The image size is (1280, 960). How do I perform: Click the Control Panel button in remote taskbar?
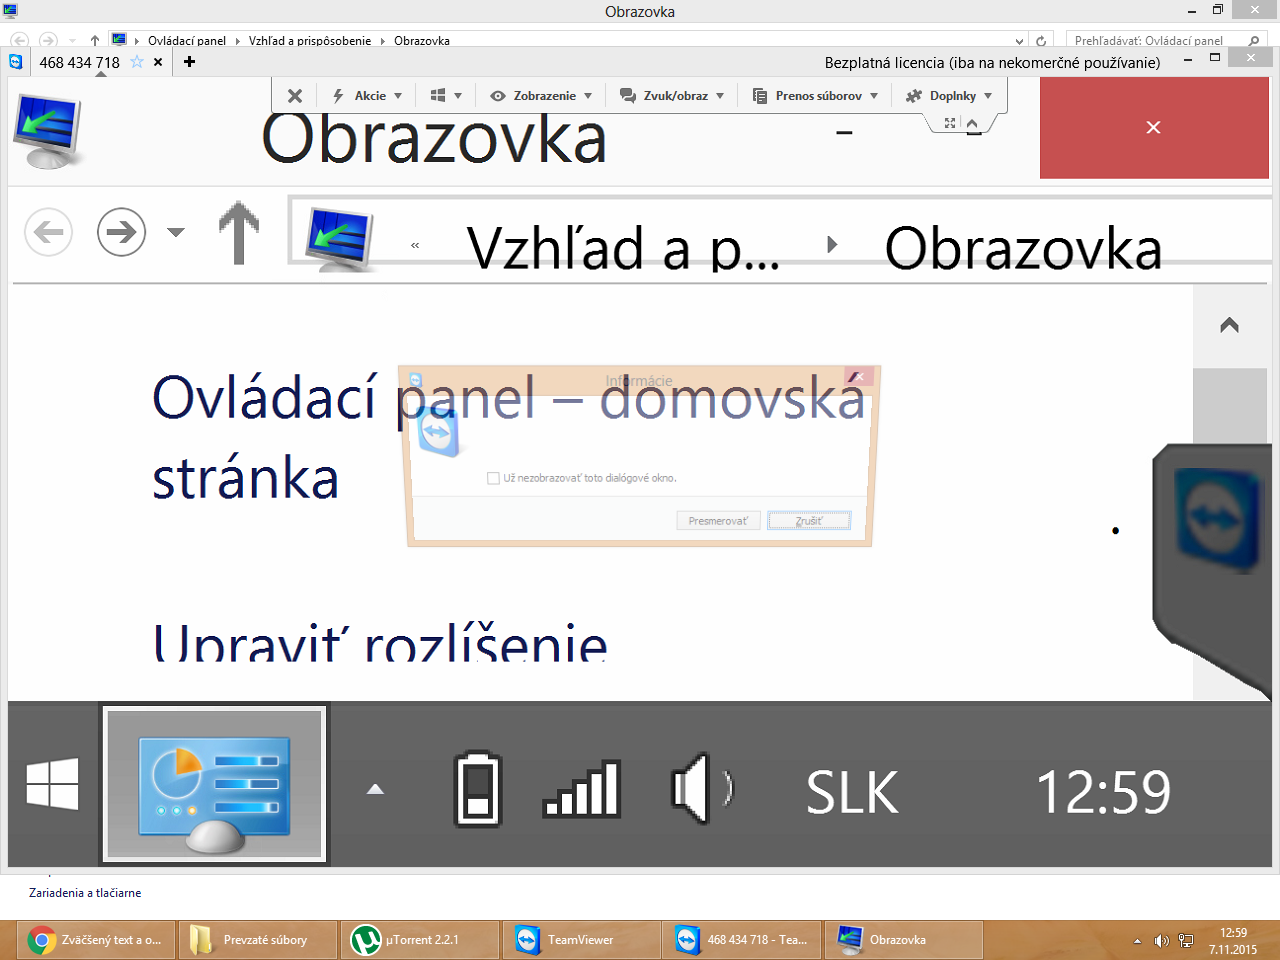215,784
